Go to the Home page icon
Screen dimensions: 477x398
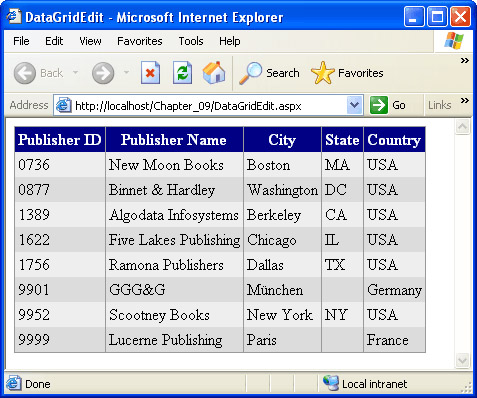[x=214, y=72]
